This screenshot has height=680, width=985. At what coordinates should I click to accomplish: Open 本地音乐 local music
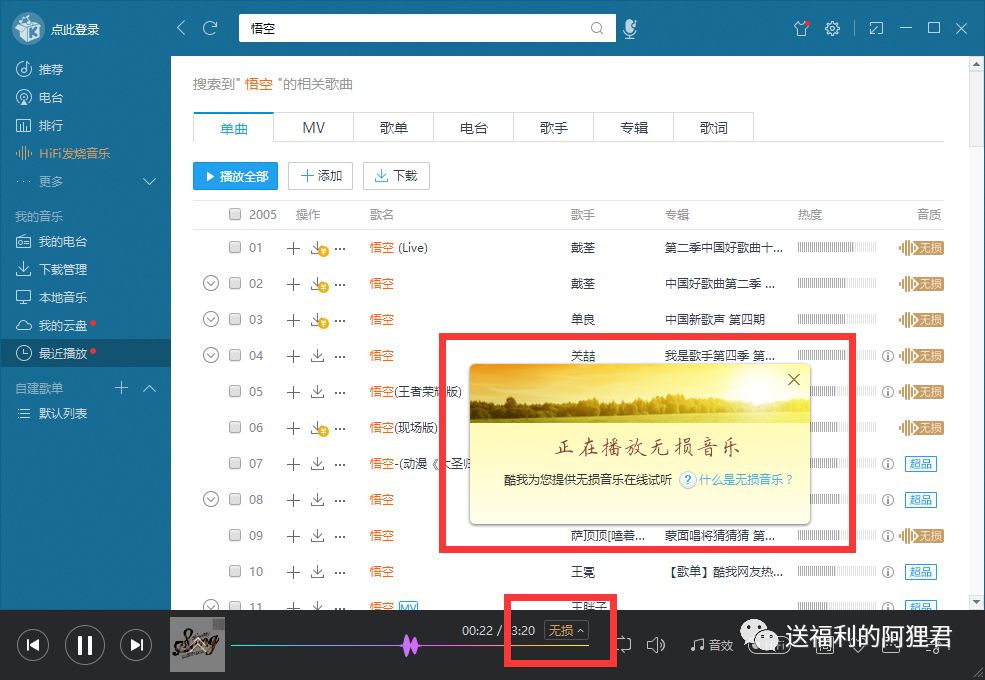coord(52,297)
